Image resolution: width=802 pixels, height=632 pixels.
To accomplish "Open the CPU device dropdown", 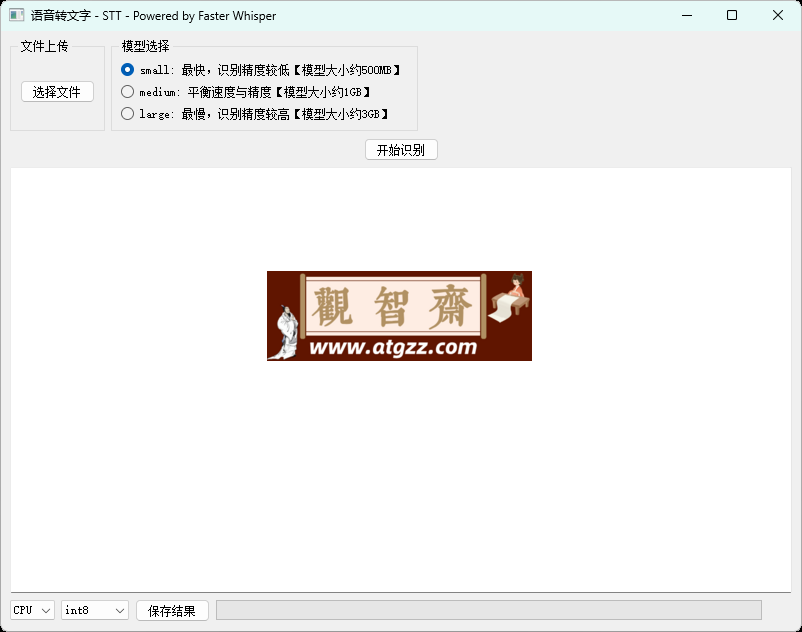I will click(x=32, y=610).
